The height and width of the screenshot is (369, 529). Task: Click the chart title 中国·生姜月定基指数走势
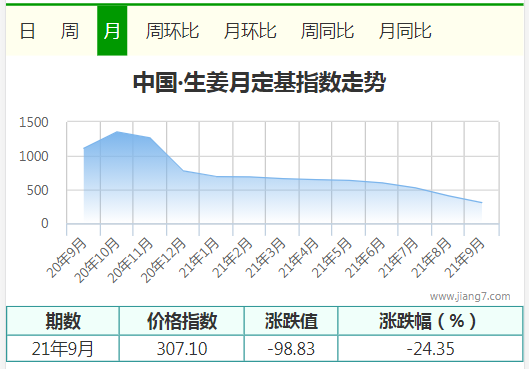[259, 82]
